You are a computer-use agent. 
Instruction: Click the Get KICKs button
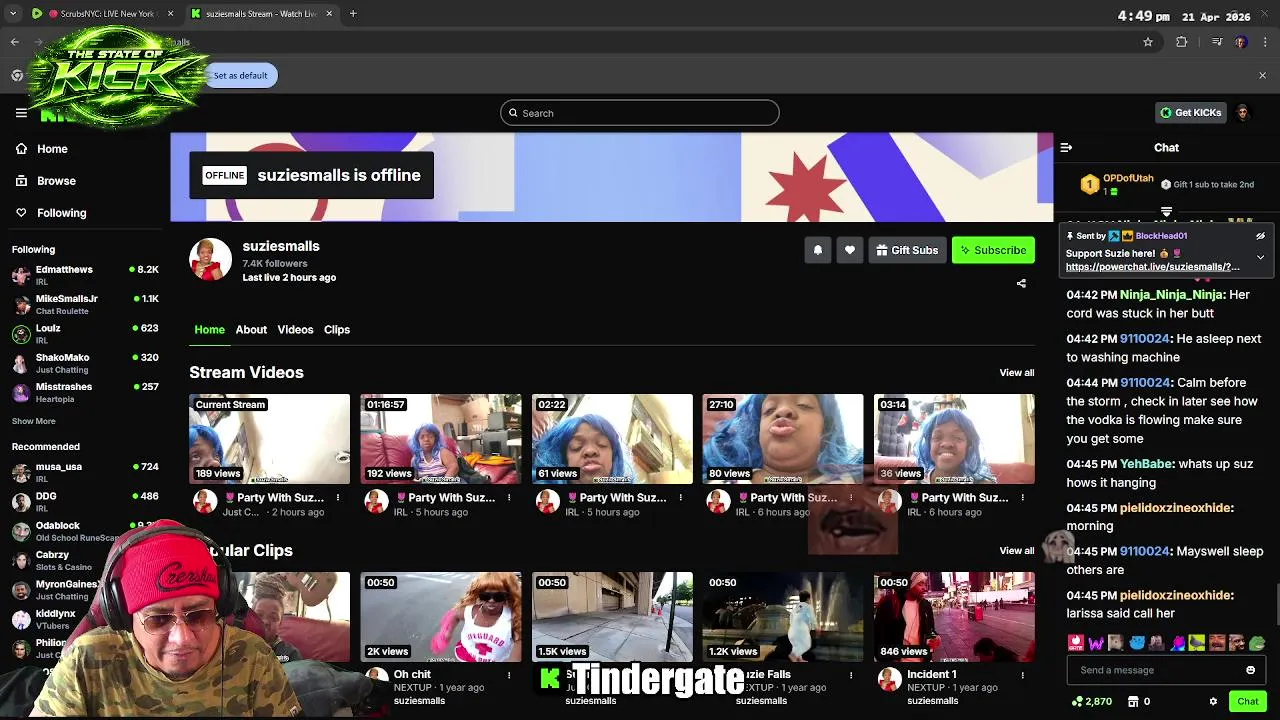pos(1190,113)
